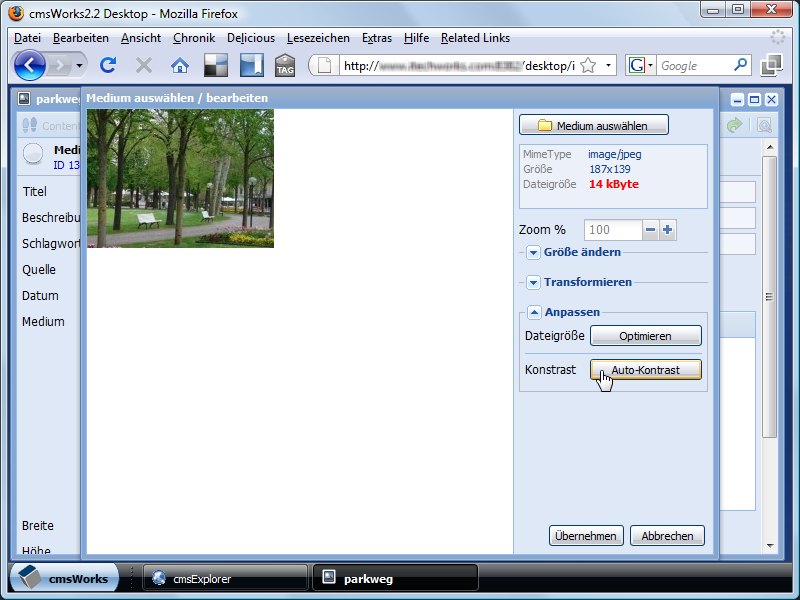Switch to the cmsExplorer taskbar item
Screen dimensions: 800x600
(x=225, y=579)
